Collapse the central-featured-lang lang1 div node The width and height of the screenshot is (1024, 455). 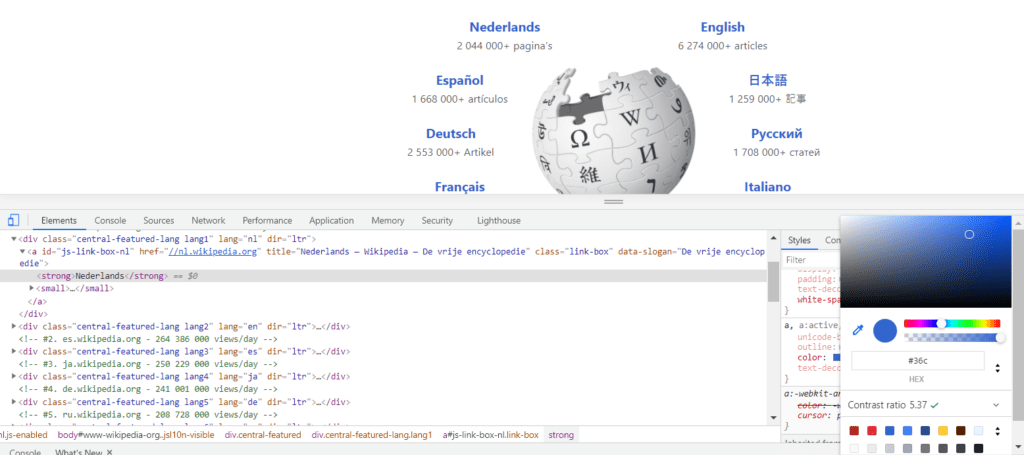(x=14, y=240)
